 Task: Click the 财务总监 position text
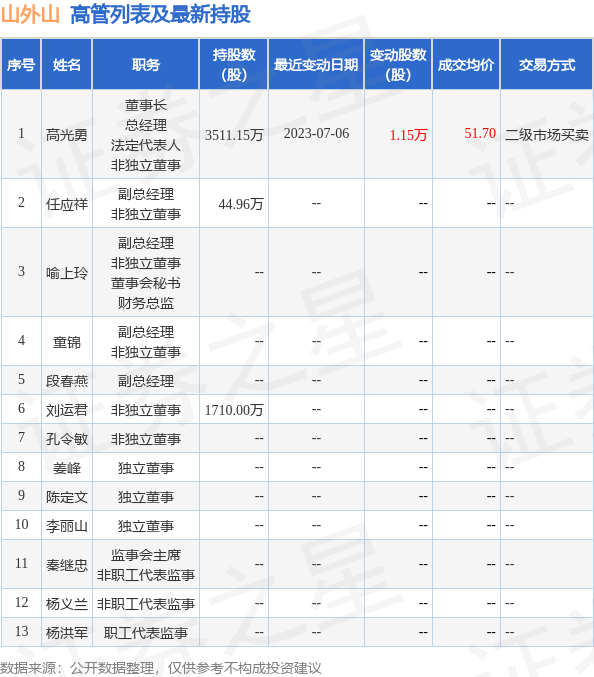(x=145, y=303)
